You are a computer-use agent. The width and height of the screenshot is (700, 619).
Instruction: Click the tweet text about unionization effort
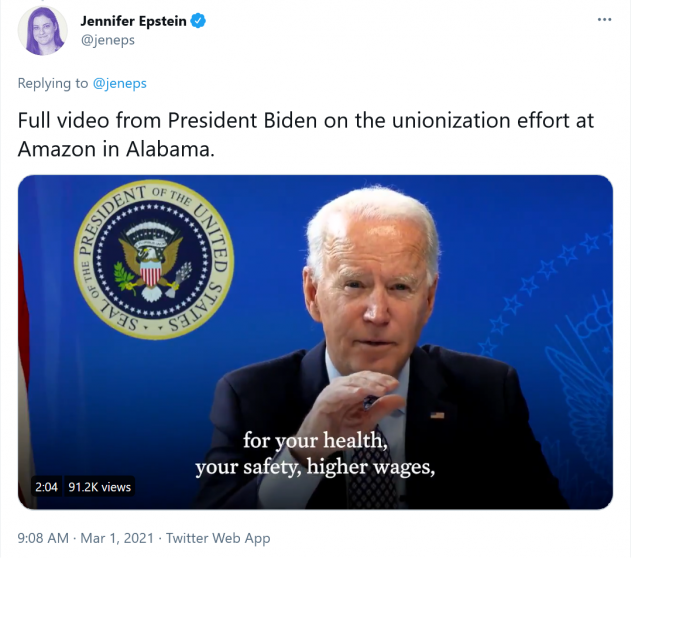click(x=305, y=133)
